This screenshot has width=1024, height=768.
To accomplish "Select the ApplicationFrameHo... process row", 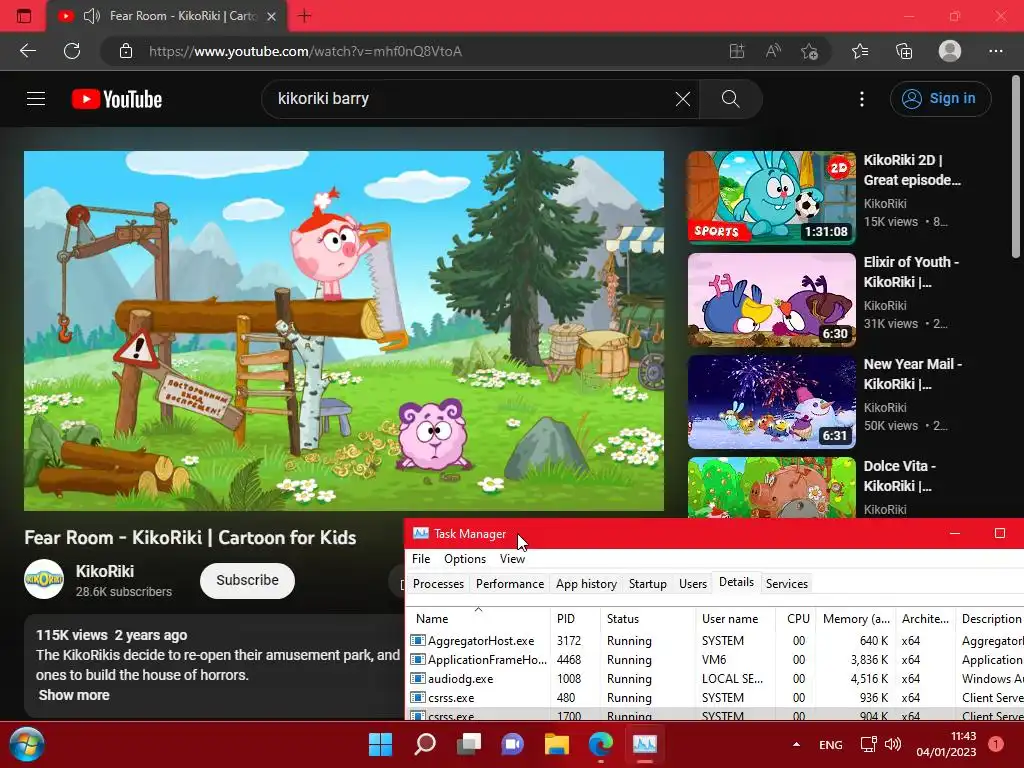I will tap(714, 660).
